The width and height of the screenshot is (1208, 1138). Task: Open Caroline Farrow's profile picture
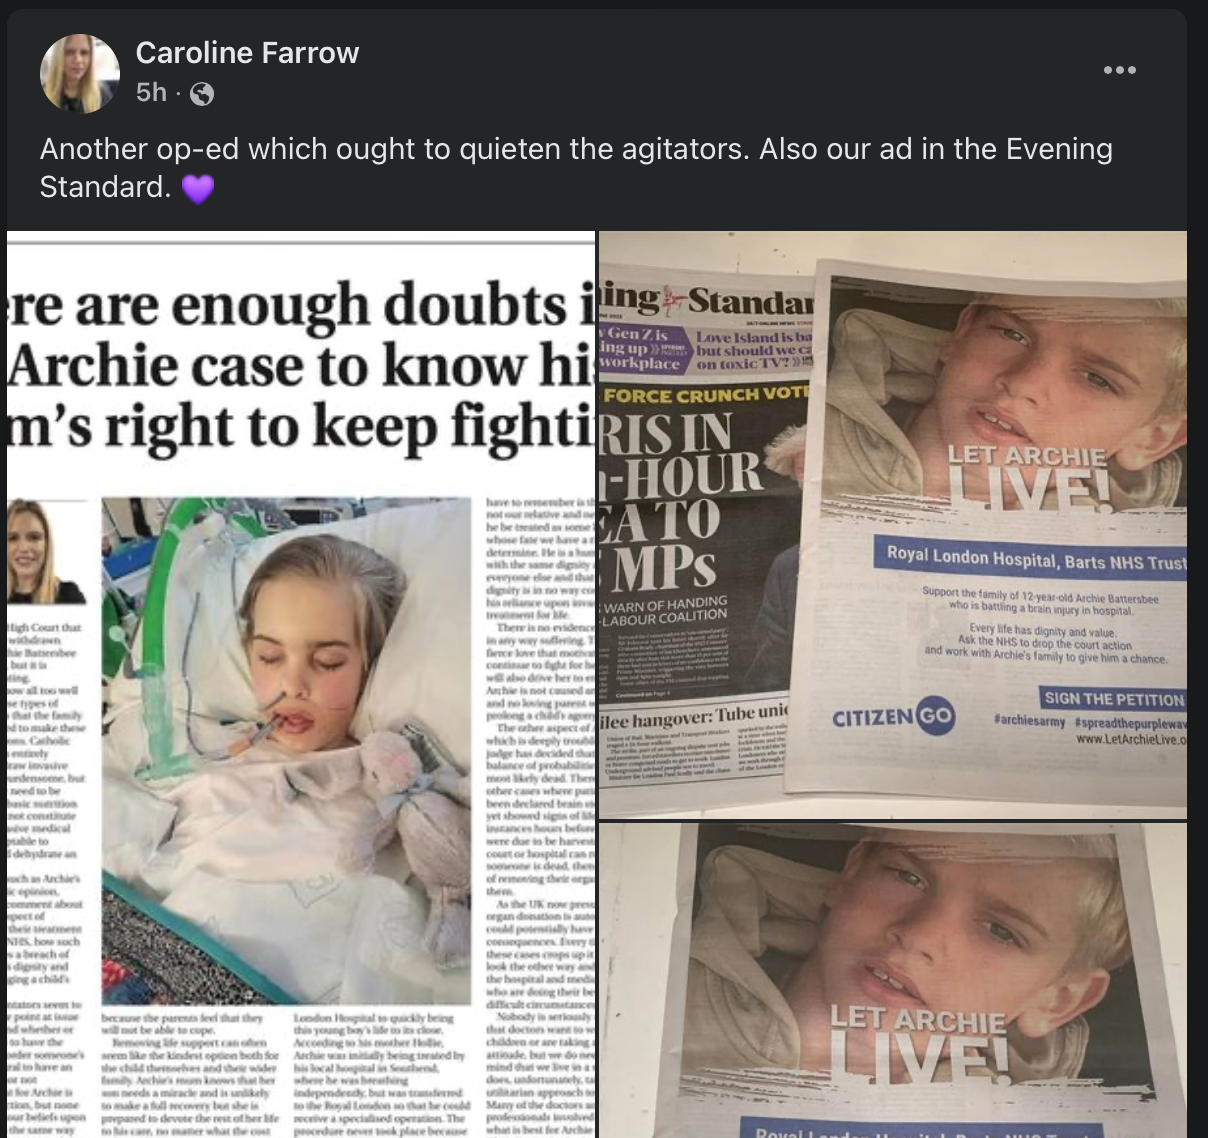tap(80, 73)
